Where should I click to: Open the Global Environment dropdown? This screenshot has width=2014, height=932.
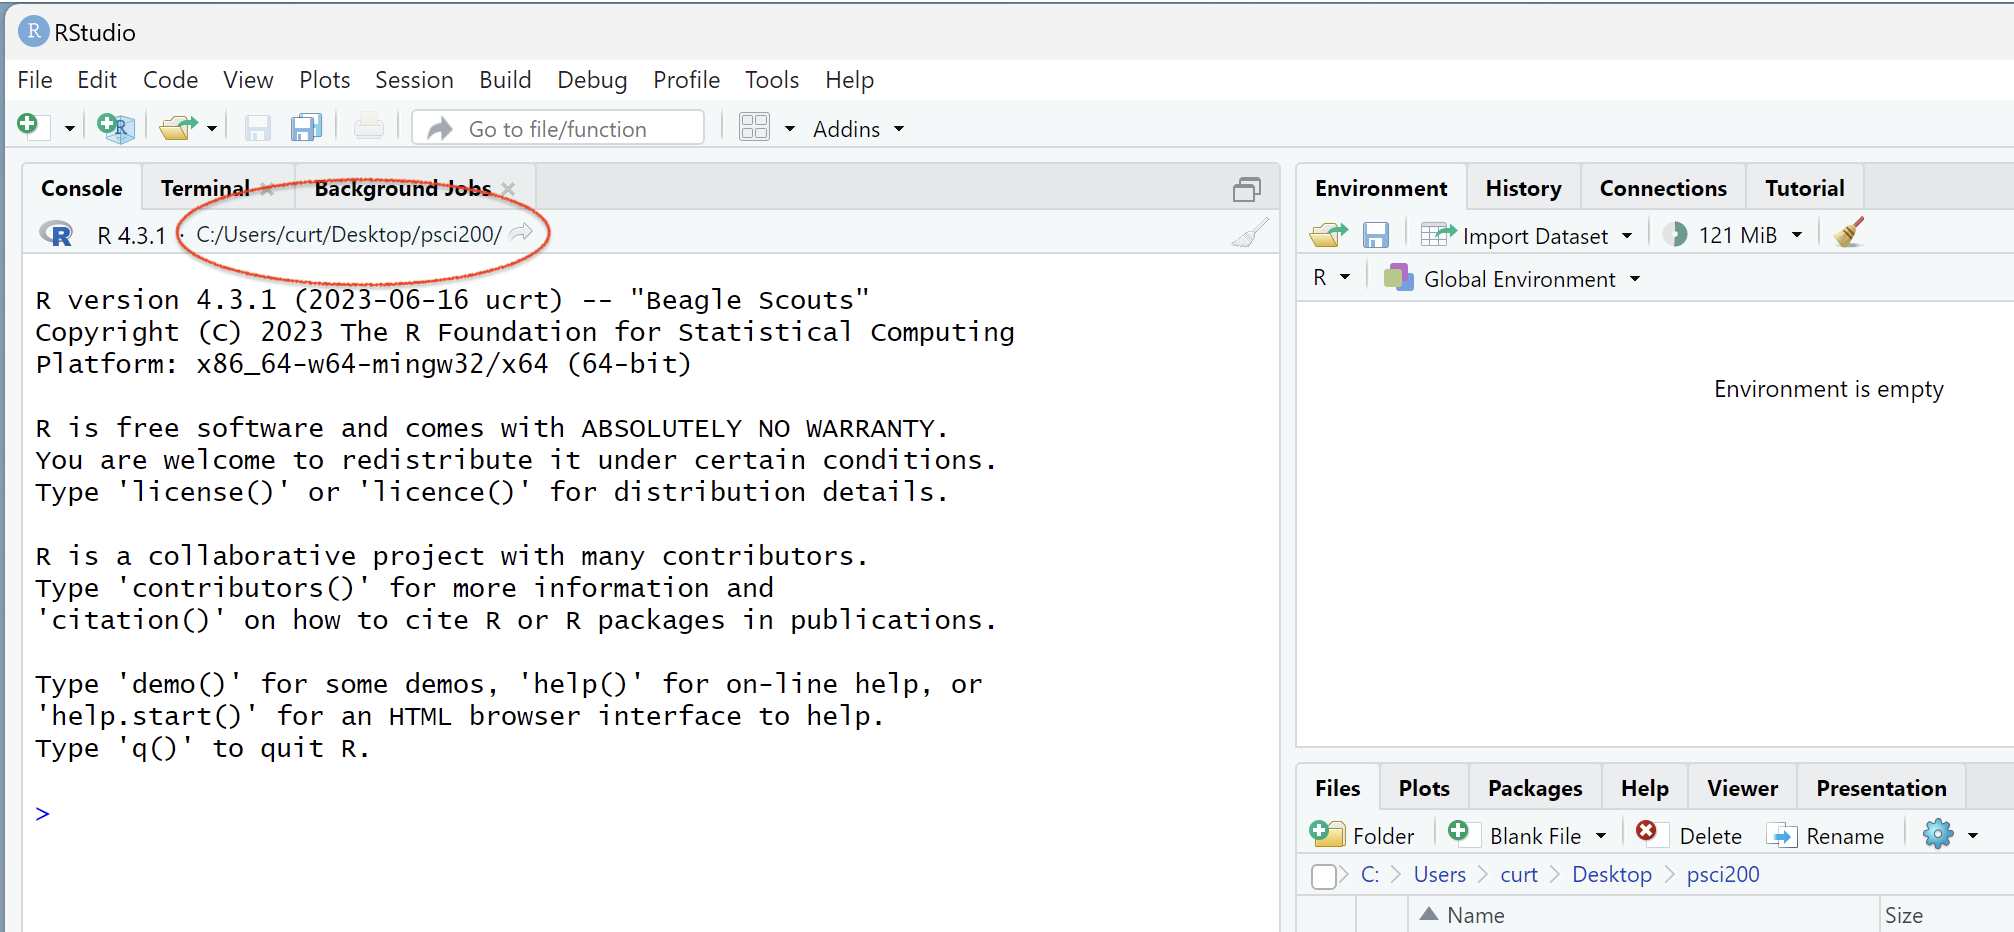click(x=1512, y=278)
